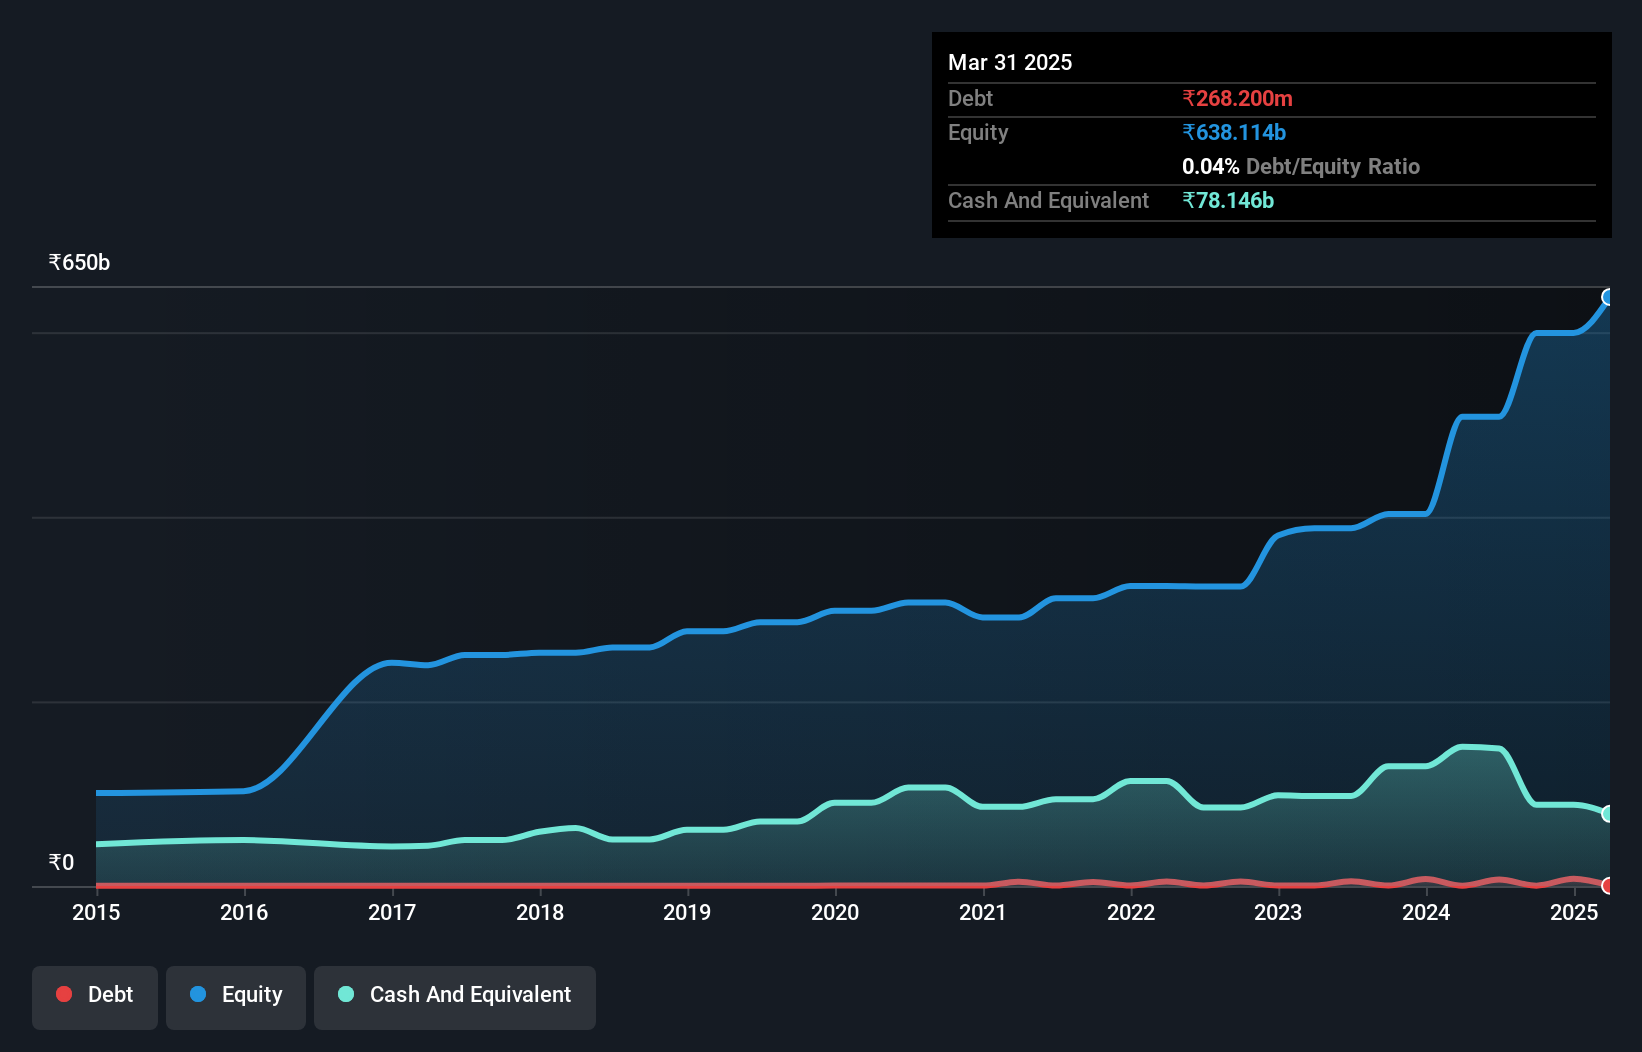The width and height of the screenshot is (1642, 1052).
Task: Expand the Cash And Equivalent tooltip row
Action: click(1048, 200)
